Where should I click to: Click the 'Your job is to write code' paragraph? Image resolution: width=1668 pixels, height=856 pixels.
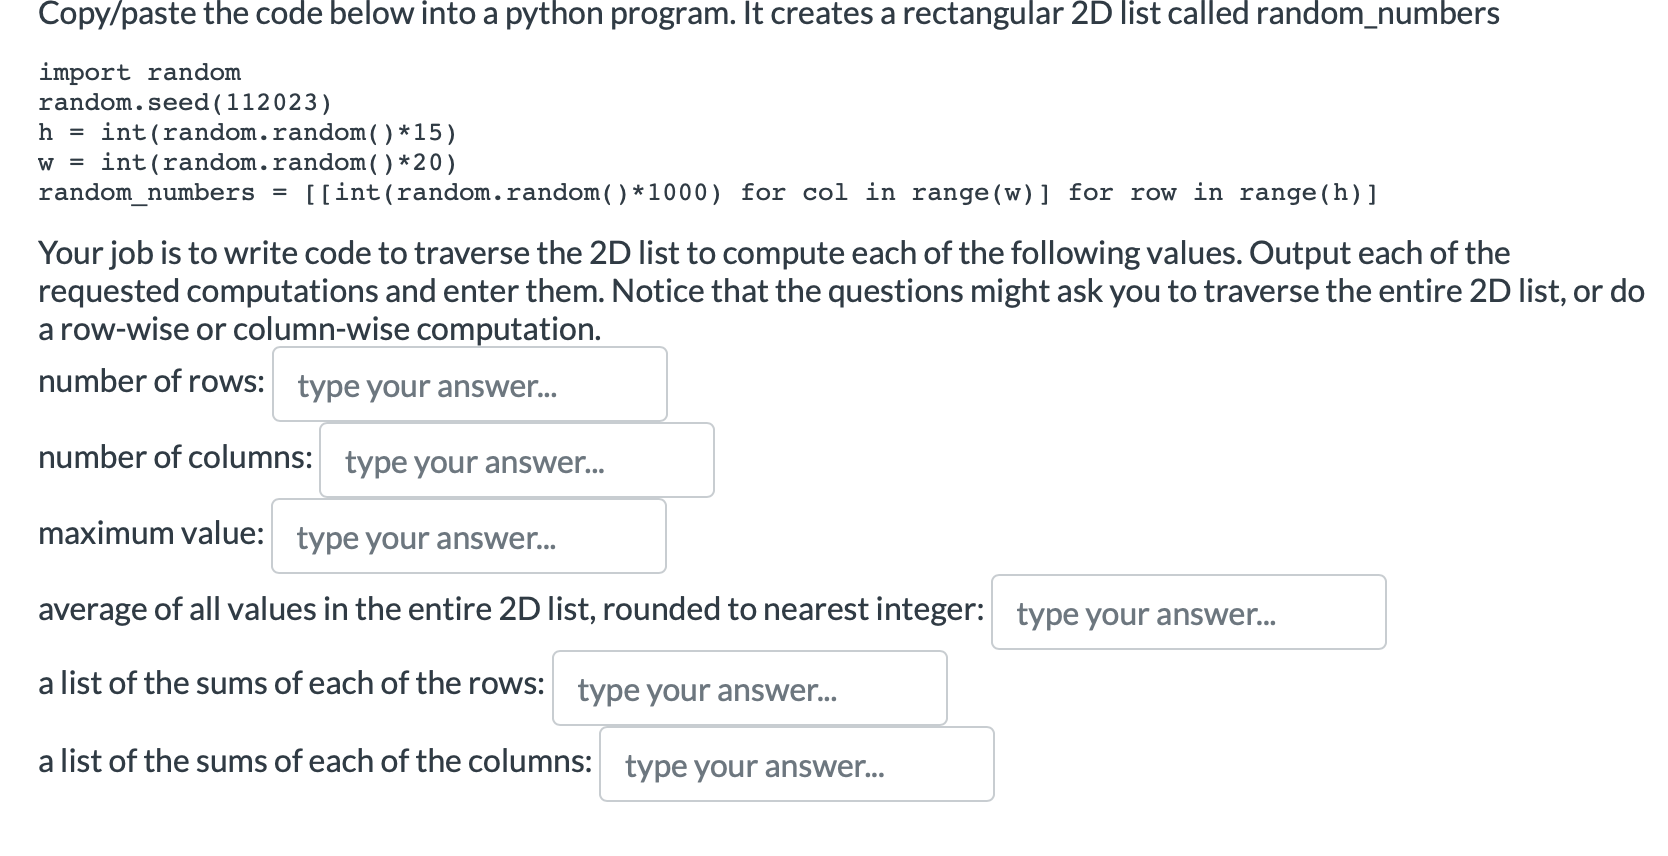(x=841, y=290)
